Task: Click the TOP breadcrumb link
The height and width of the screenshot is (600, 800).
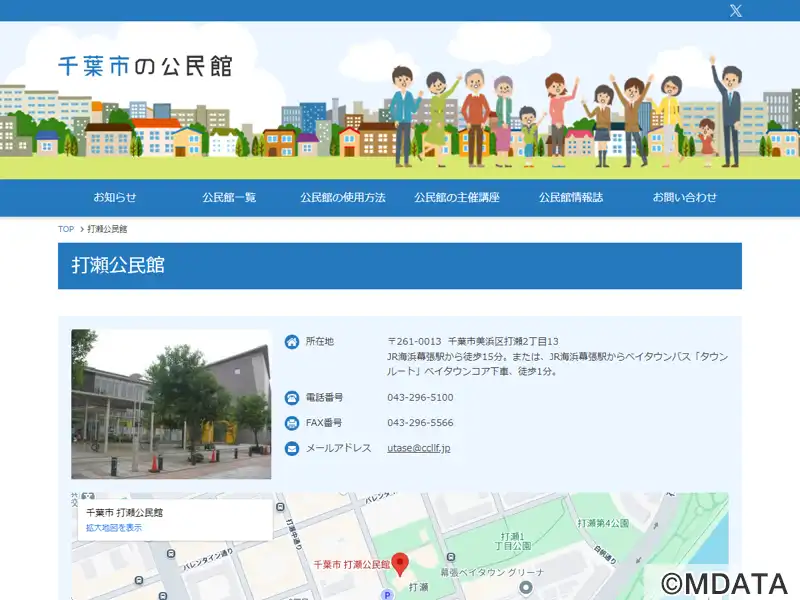Action: click(66, 229)
